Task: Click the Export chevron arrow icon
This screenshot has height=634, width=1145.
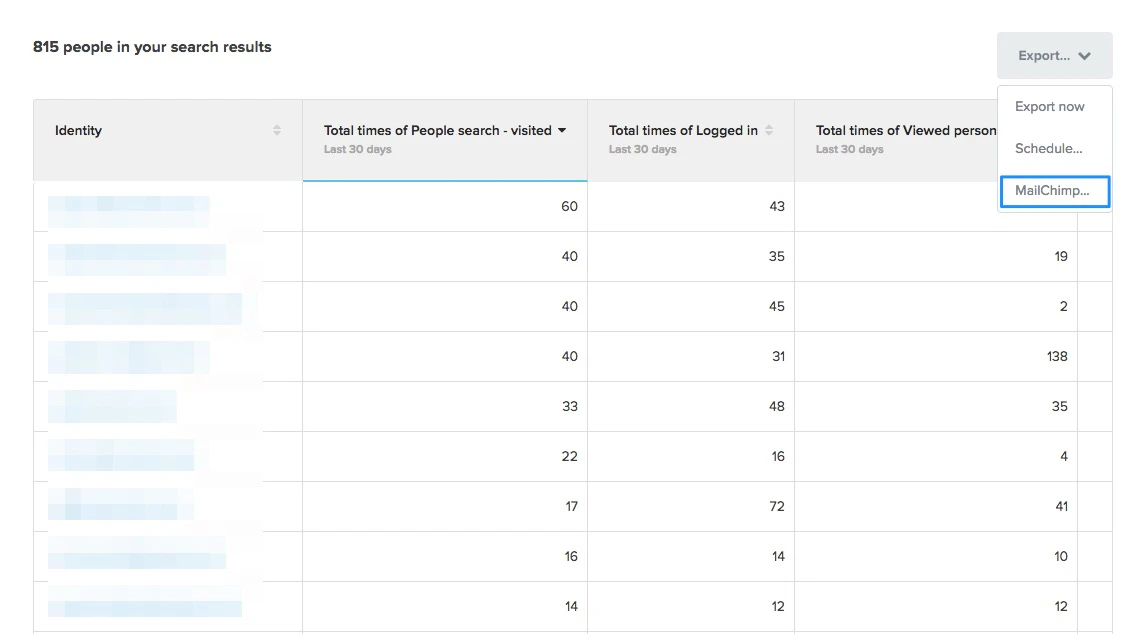Action: (1084, 57)
